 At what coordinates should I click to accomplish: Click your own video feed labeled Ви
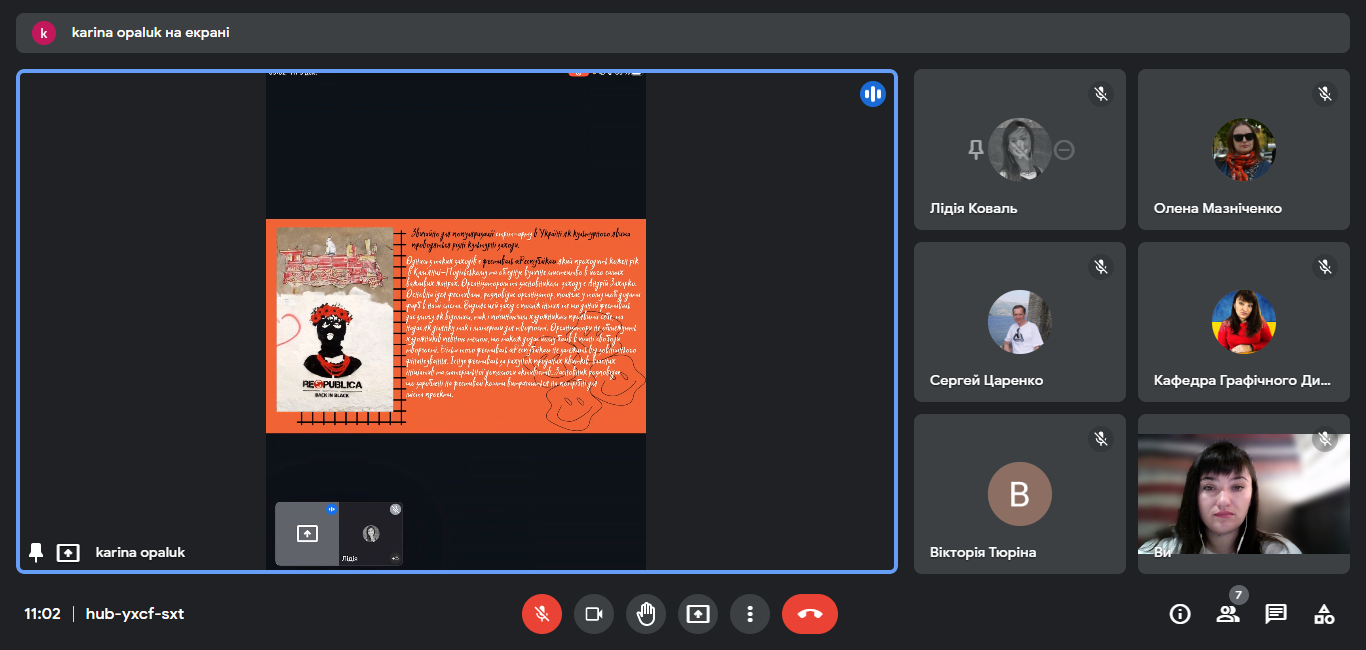pyautogui.click(x=1244, y=494)
